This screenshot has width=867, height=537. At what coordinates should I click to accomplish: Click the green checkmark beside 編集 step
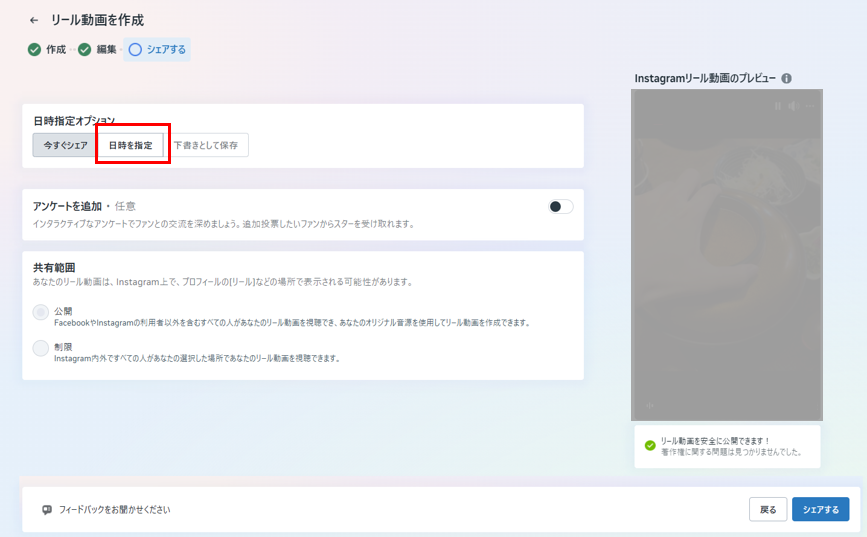[85, 49]
